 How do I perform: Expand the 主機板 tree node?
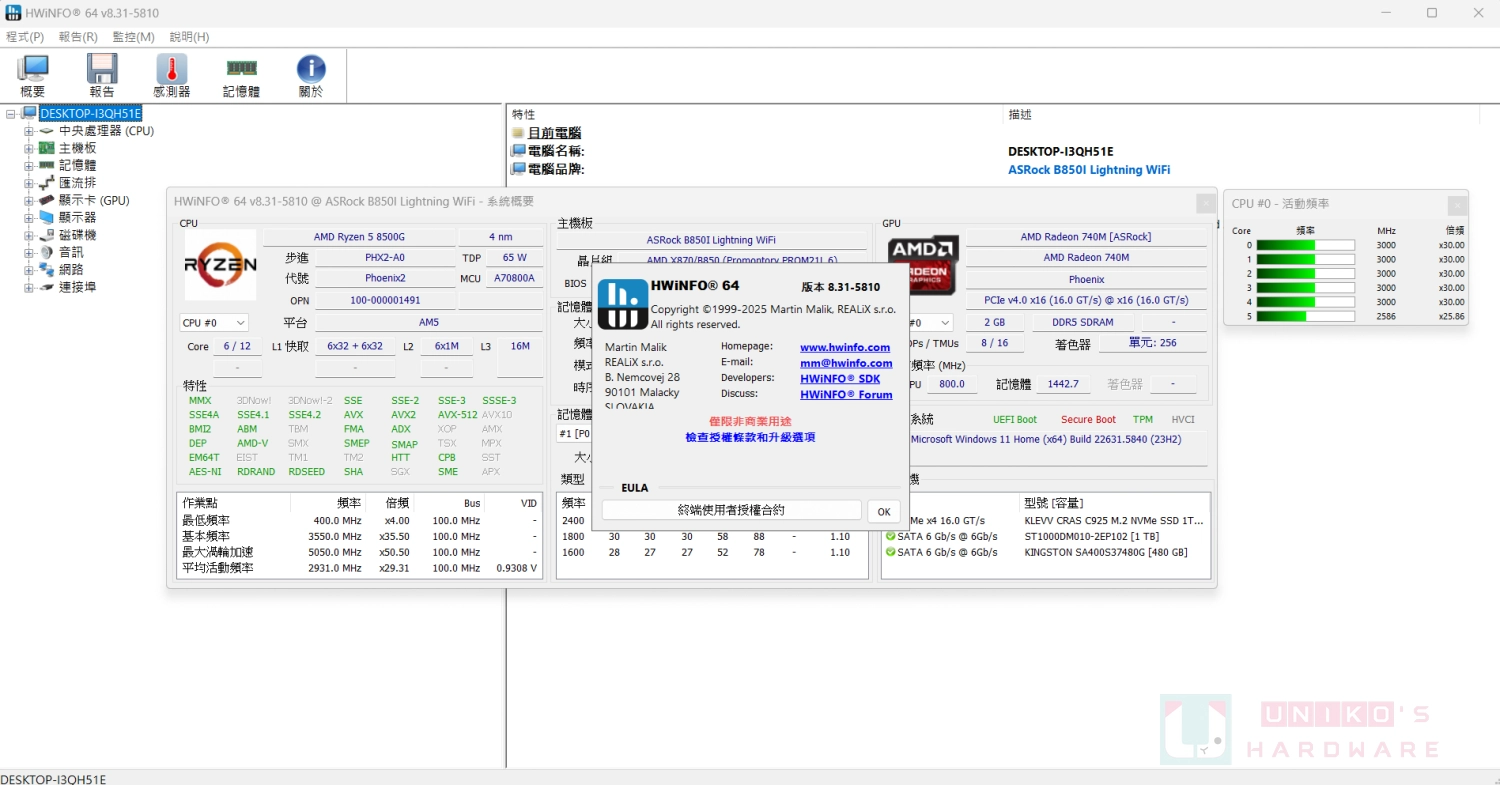[x=29, y=148]
